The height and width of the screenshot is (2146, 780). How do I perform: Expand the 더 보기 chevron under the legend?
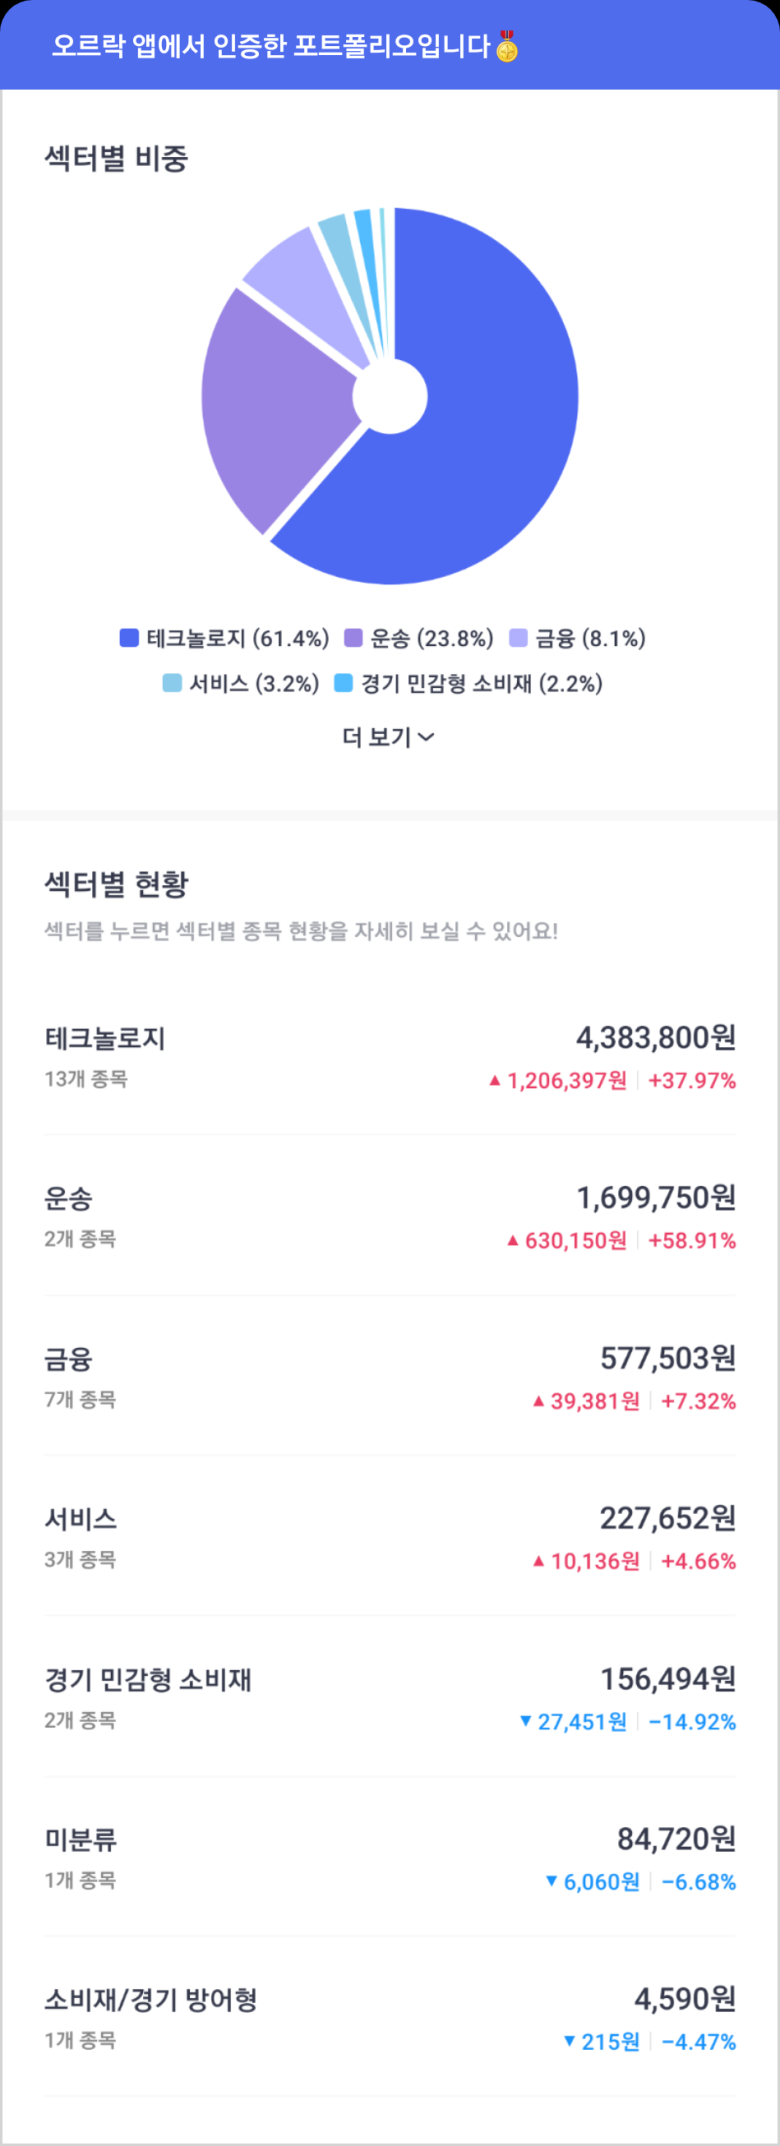(426, 737)
